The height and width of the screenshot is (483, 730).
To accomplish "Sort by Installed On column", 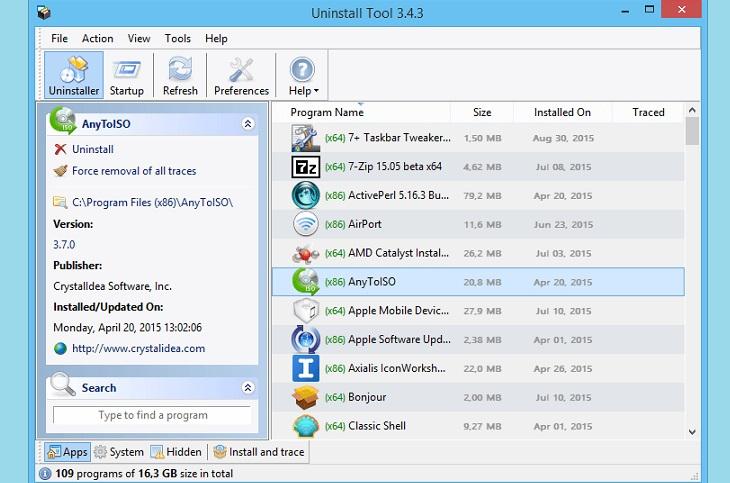I will coord(562,112).
